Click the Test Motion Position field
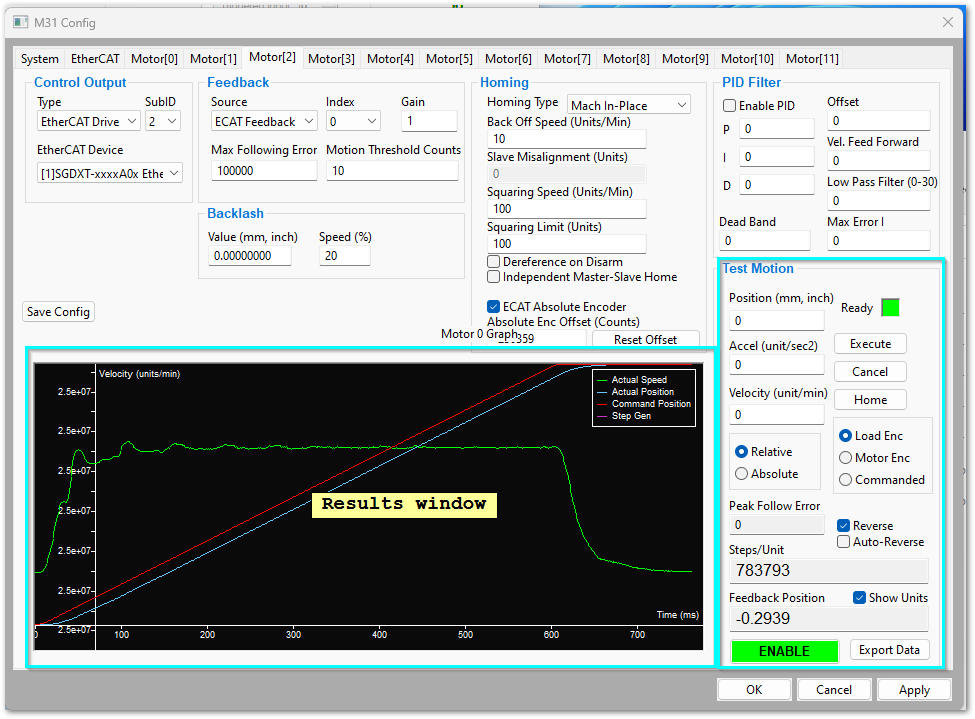The width and height of the screenshot is (975, 719). point(776,320)
